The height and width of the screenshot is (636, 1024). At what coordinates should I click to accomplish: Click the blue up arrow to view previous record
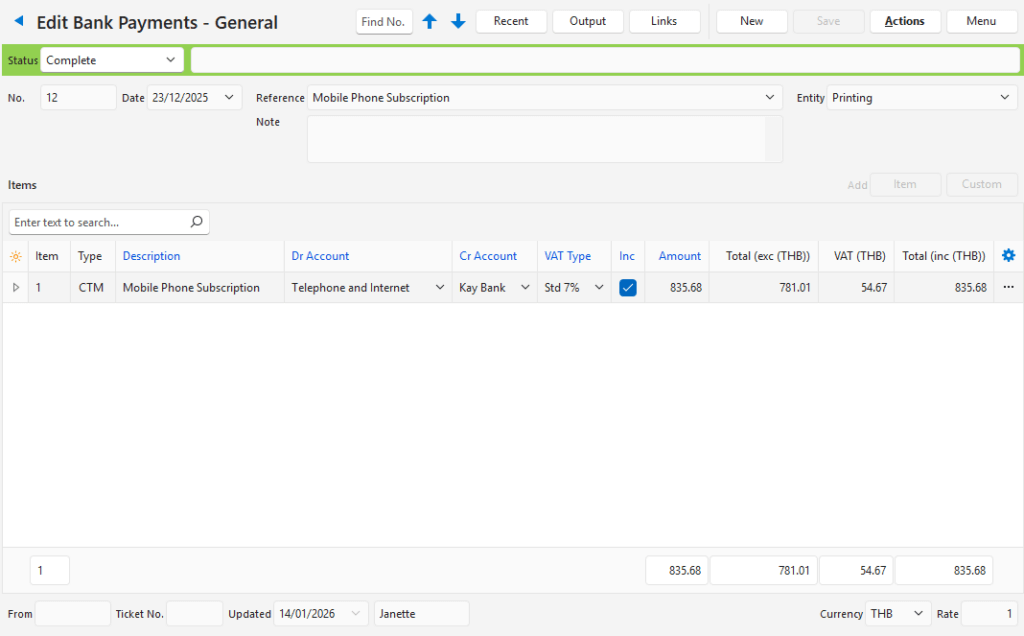[430, 20]
